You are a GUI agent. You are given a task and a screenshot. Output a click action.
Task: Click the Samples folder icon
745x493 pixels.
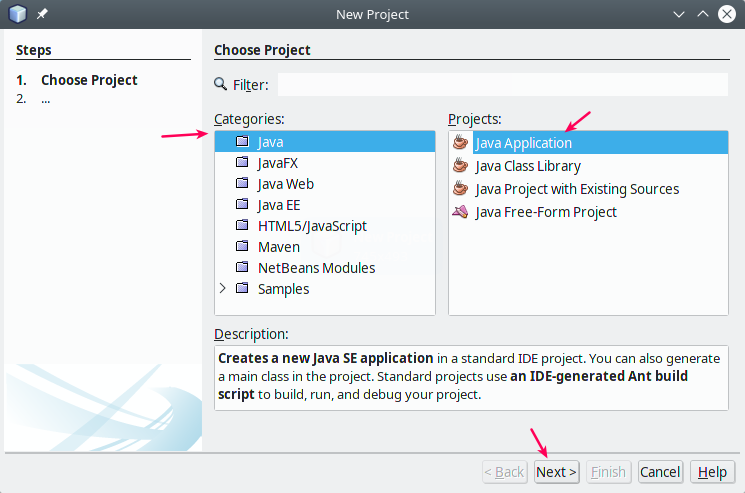point(242,288)
